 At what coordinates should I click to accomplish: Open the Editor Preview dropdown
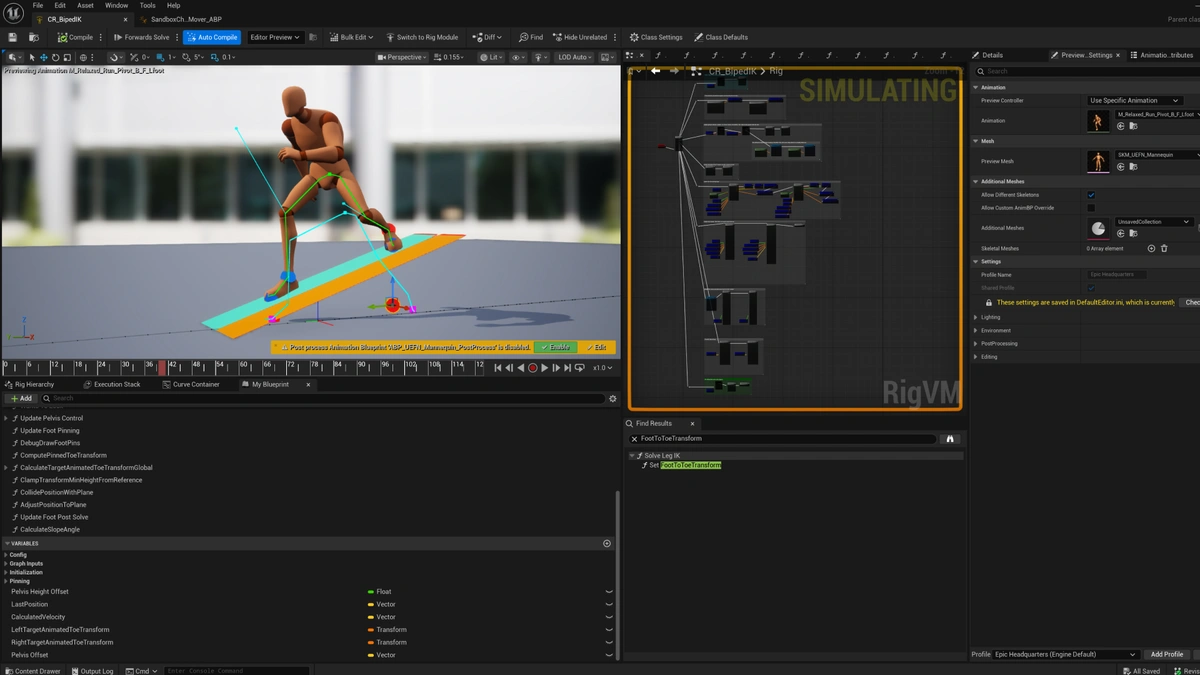pos(275,37)
